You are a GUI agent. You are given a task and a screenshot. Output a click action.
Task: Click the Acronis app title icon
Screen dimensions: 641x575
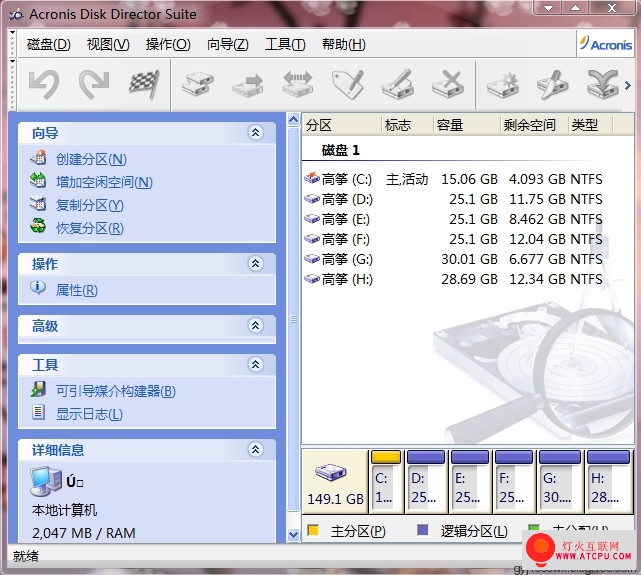click(x=16, y=14)
